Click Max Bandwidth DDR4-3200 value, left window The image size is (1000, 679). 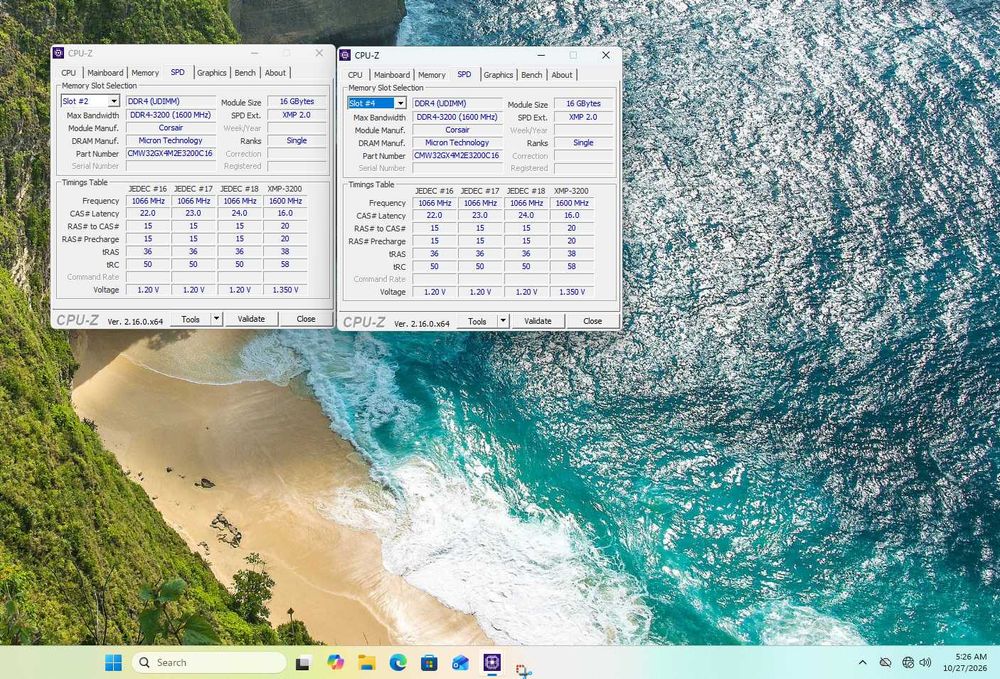pyautogui.click(x=170, y=115)
